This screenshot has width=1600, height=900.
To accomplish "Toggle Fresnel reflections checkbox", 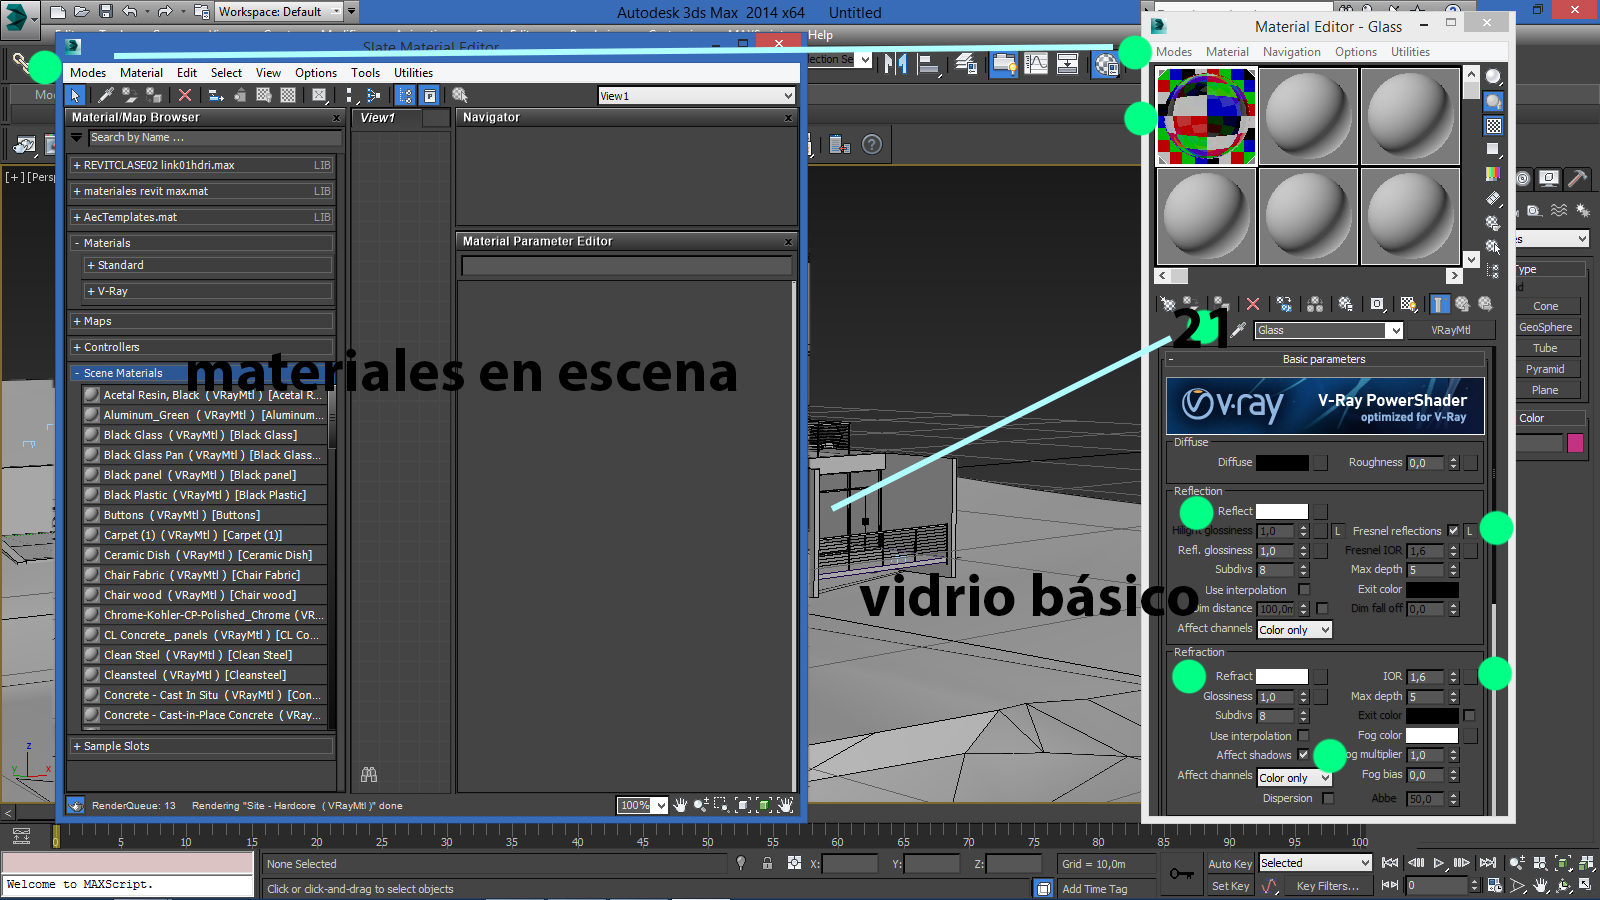I will tap(1453, 531).
